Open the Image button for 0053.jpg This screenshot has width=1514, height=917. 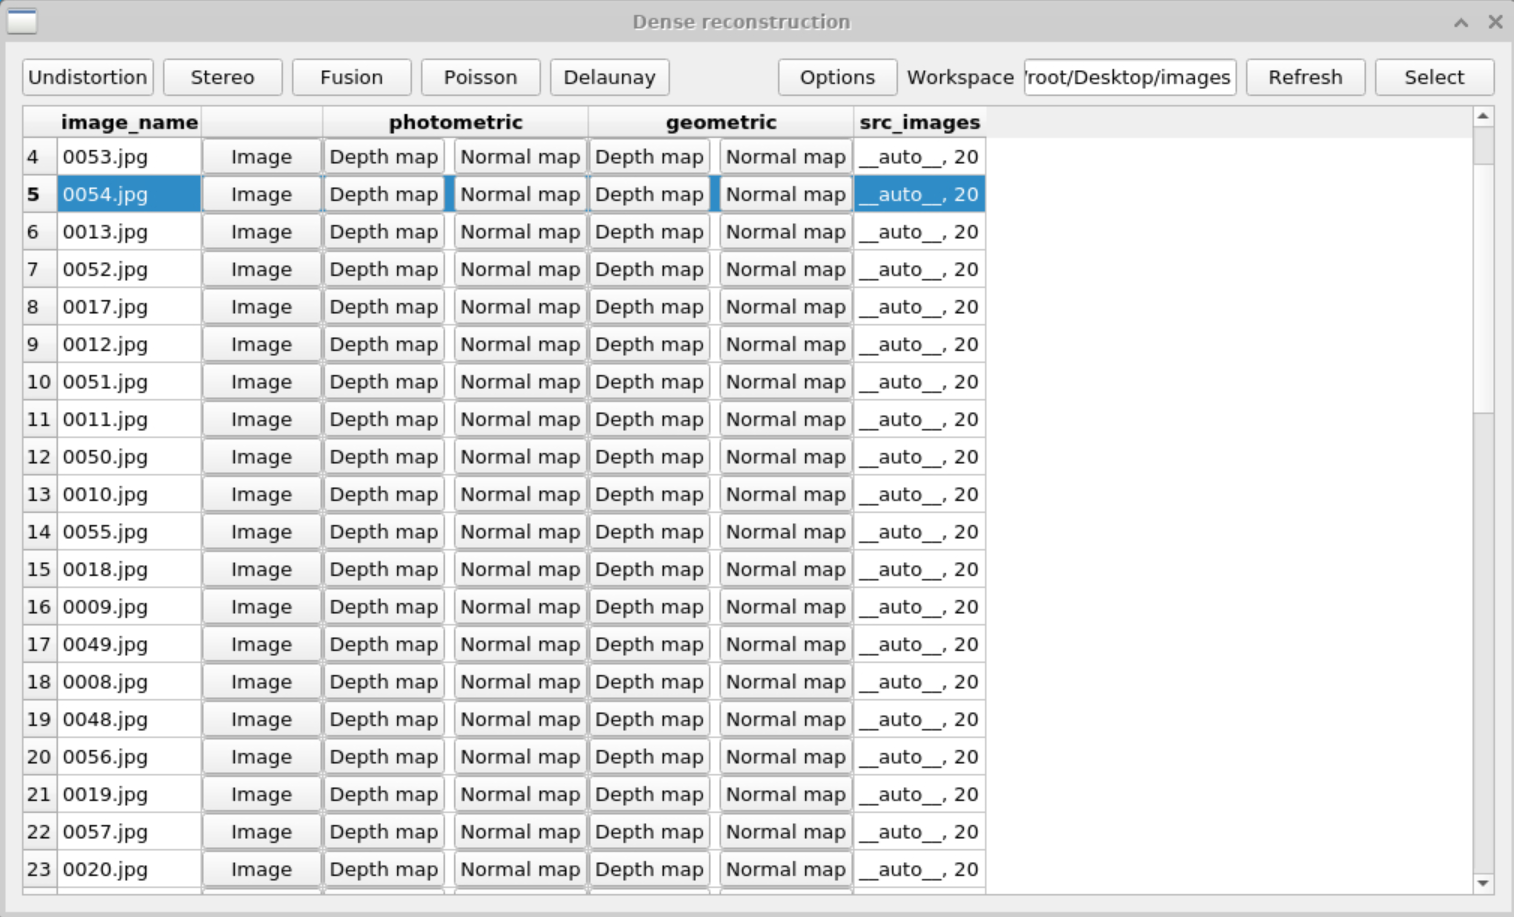tap(262, 157)
